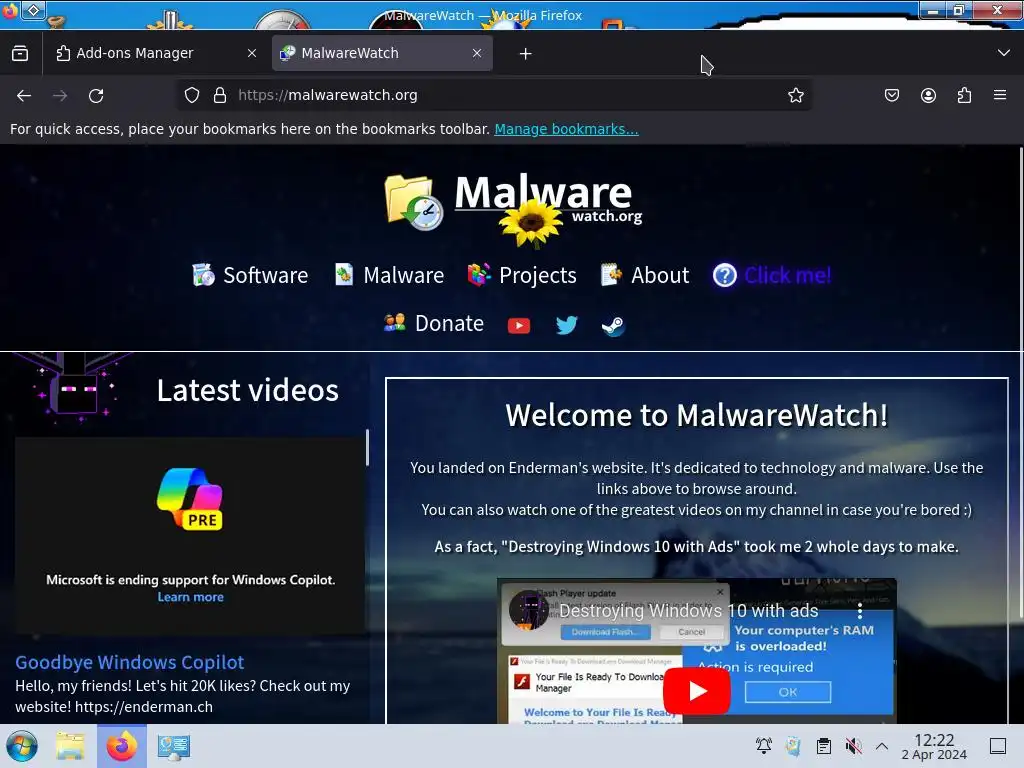Open Firefox View in the tab bar

pyautogui.click(x=20, y=53)
